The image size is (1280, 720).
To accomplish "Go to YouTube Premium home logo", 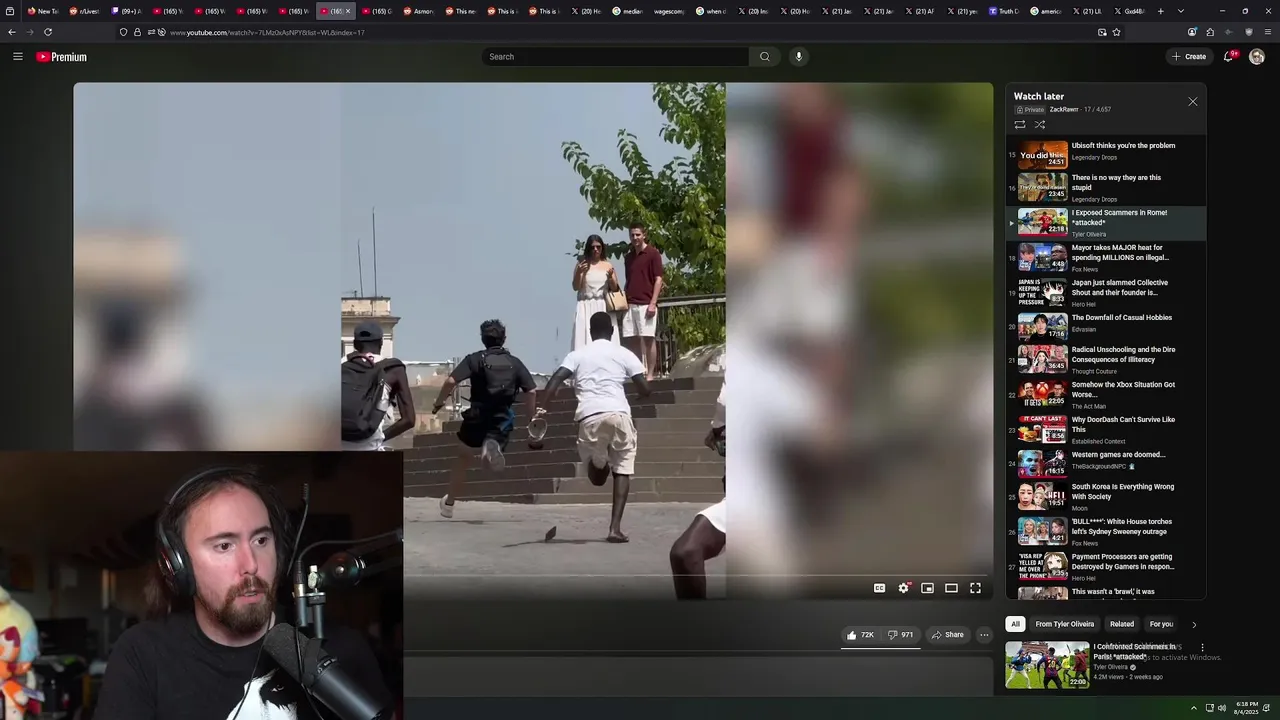I will (62, 57).
